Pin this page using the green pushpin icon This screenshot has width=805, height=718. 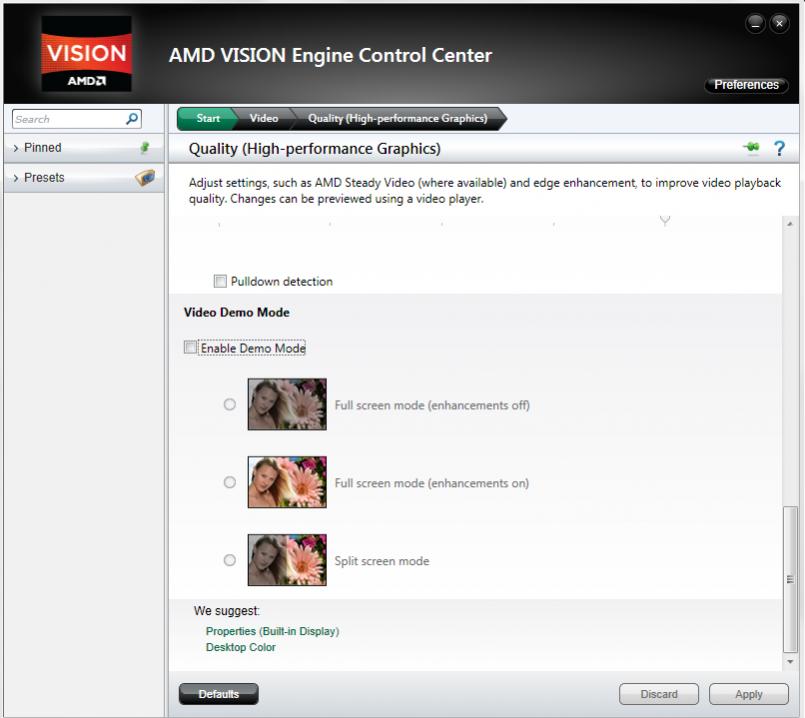[x=751, y=149]
